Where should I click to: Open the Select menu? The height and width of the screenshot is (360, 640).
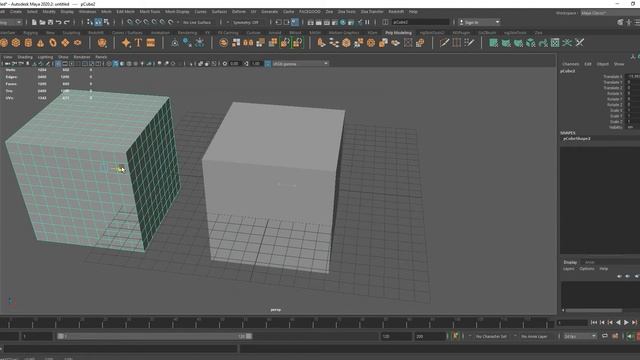[32, 12]
